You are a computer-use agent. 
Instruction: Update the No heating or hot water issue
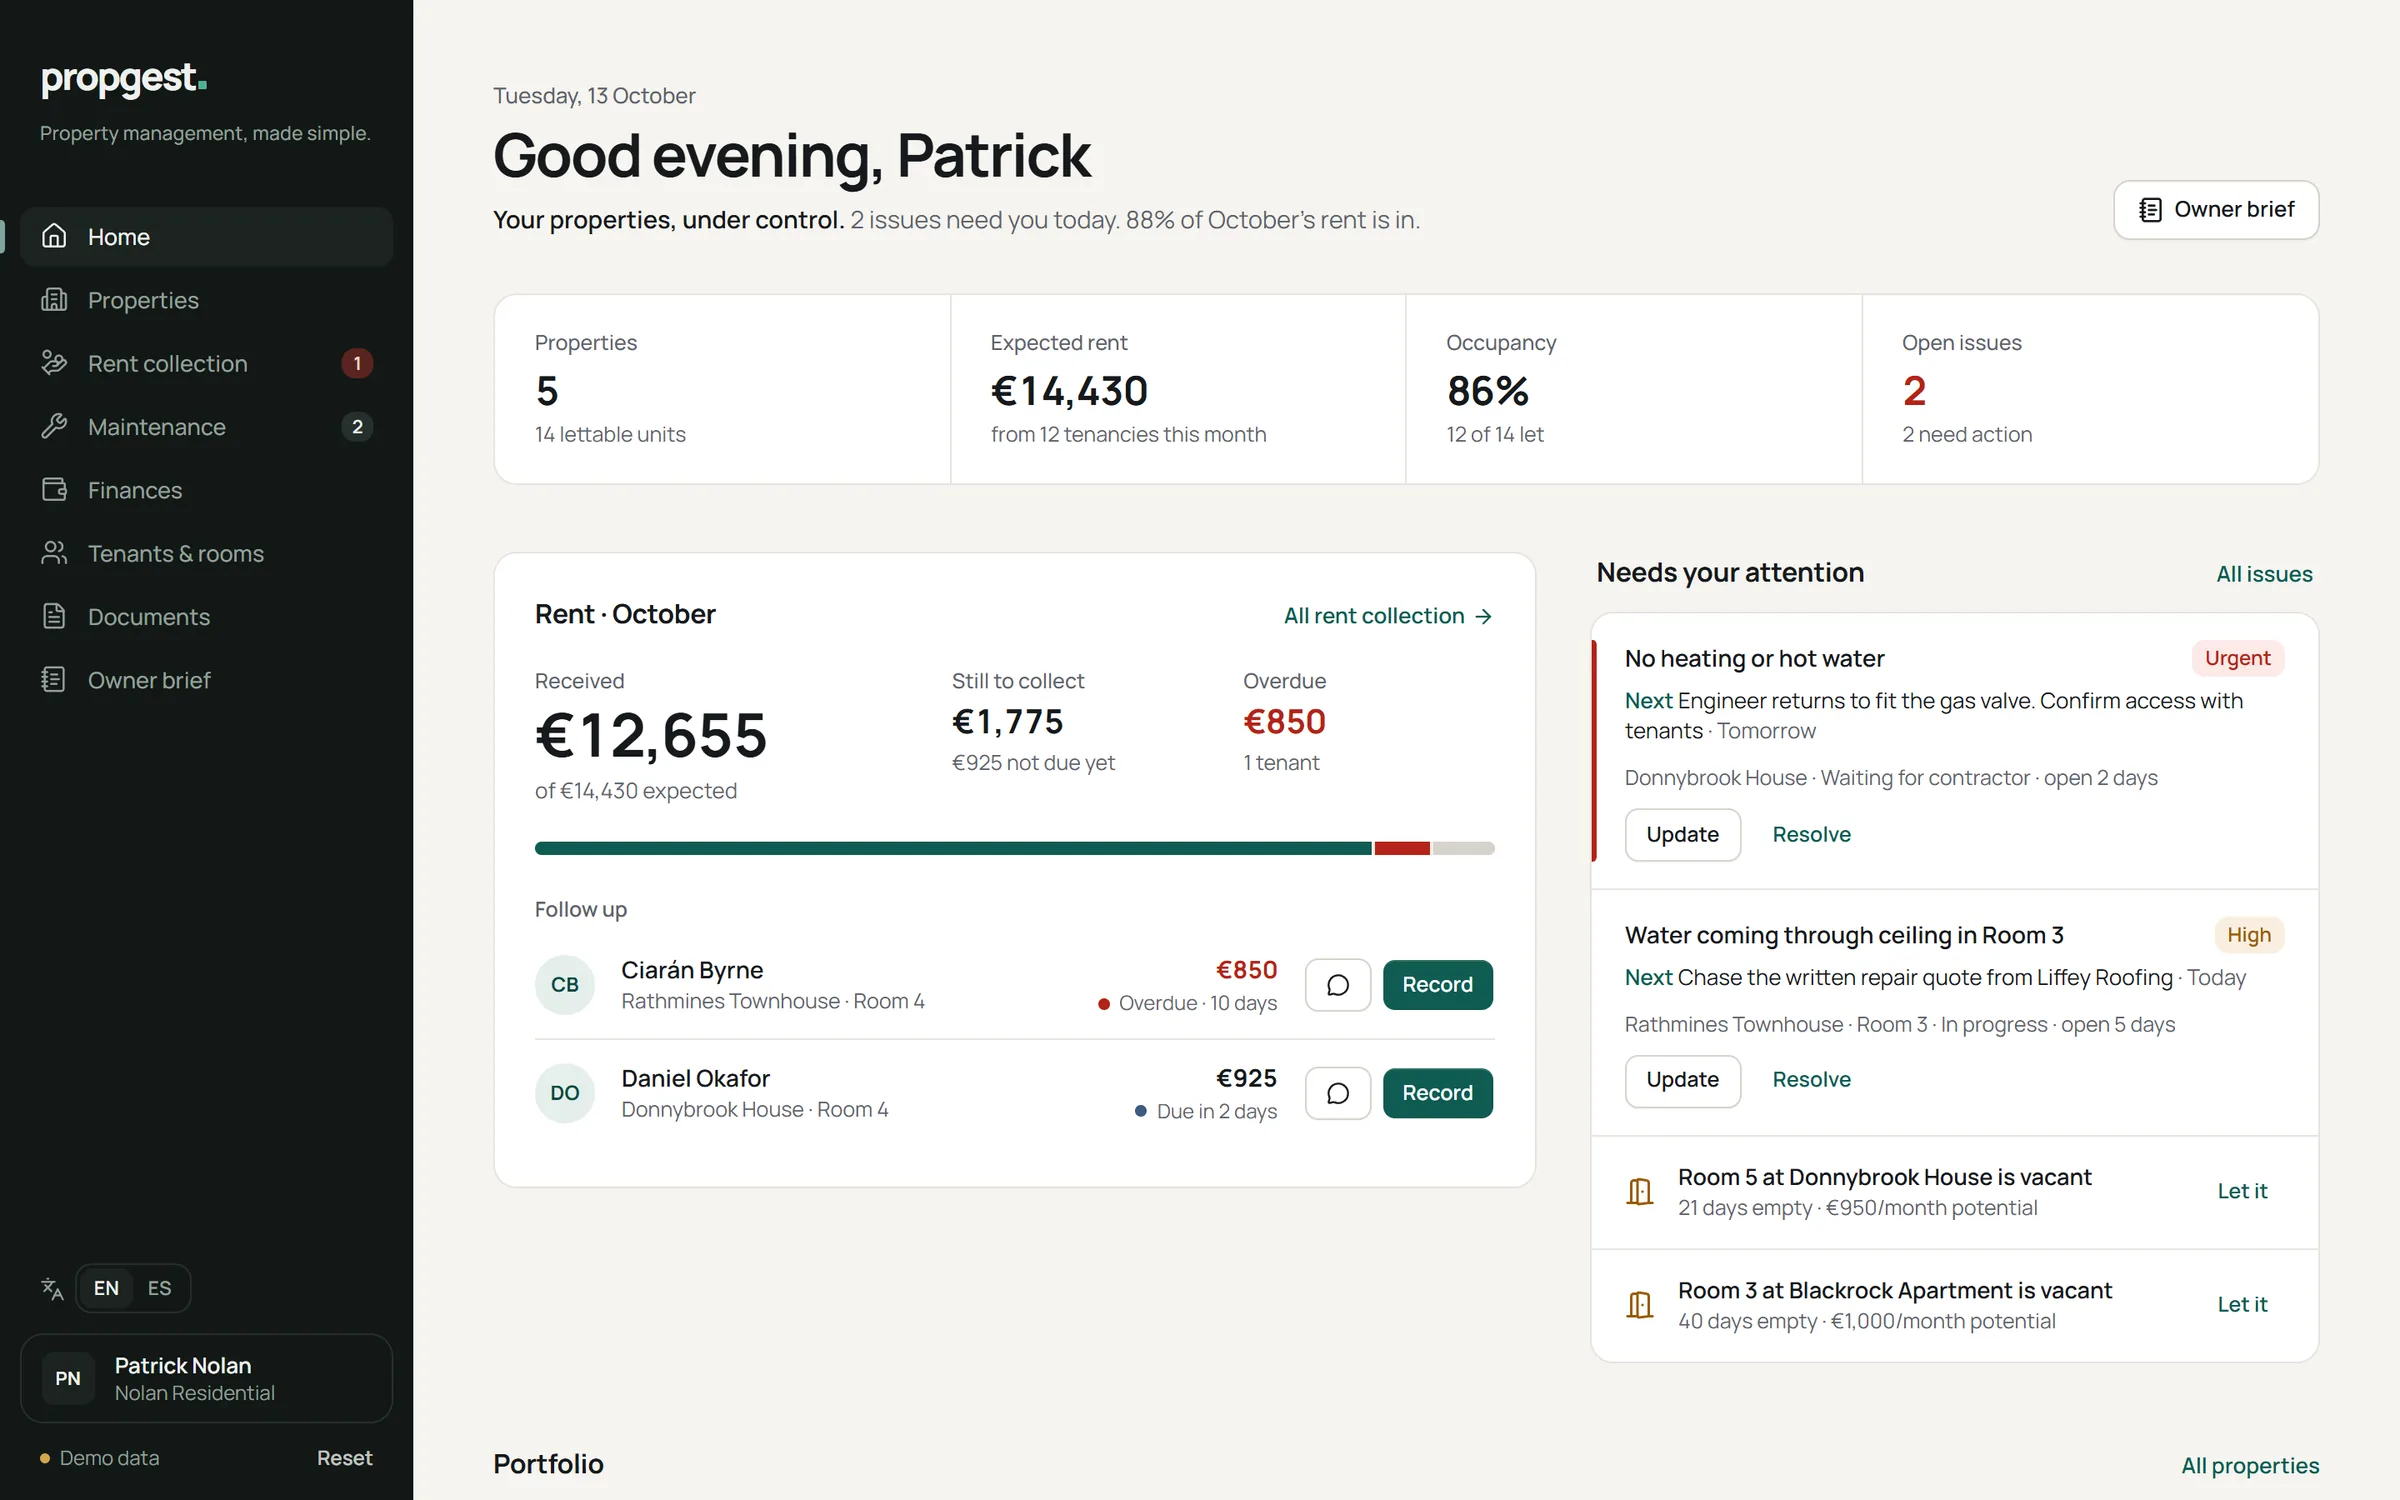tap(1682, 834)
